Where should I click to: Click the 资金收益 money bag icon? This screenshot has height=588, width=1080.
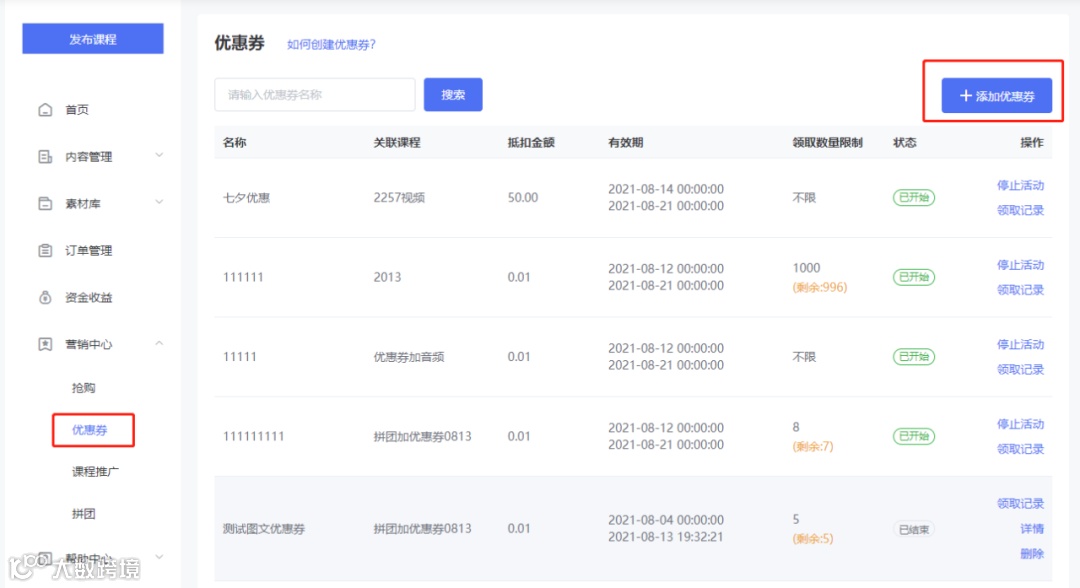[x=45, y=297]
